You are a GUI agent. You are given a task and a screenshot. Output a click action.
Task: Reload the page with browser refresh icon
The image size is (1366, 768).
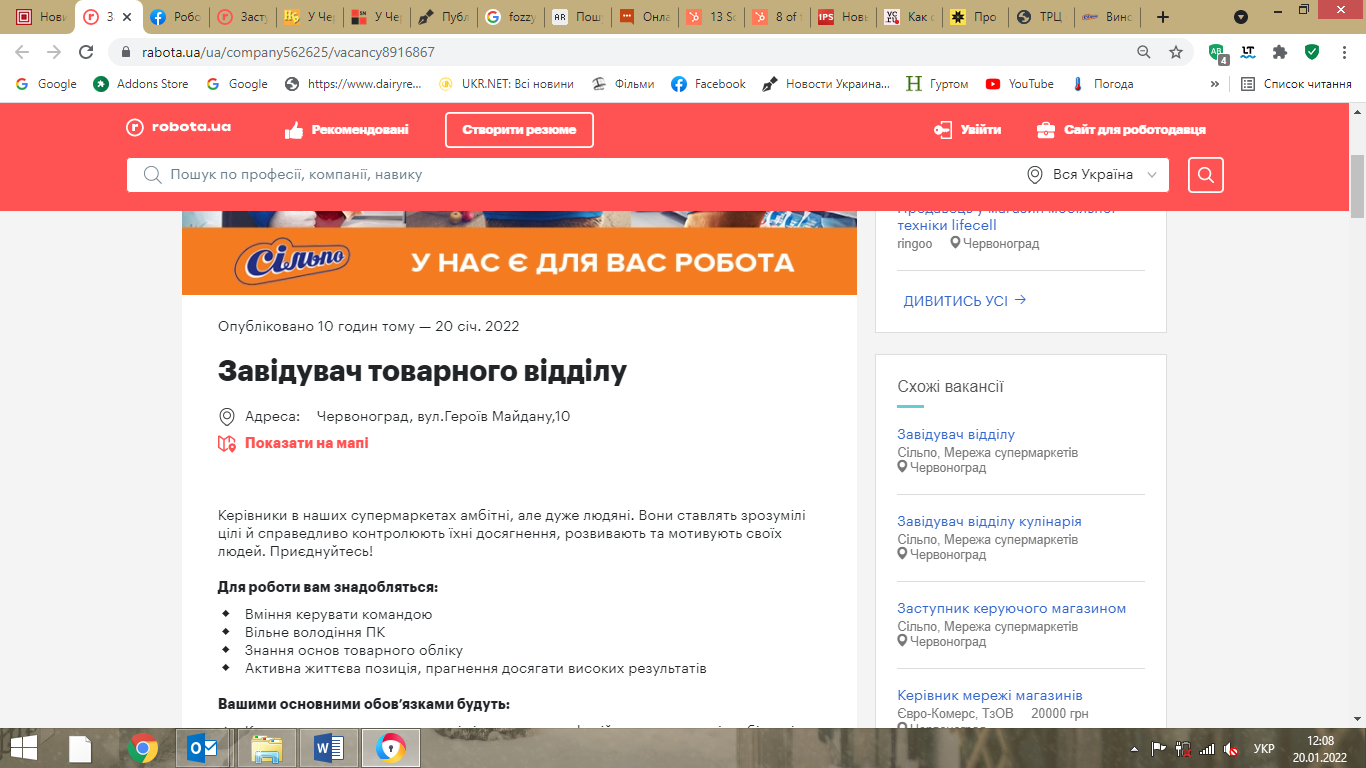coord(87,52)
